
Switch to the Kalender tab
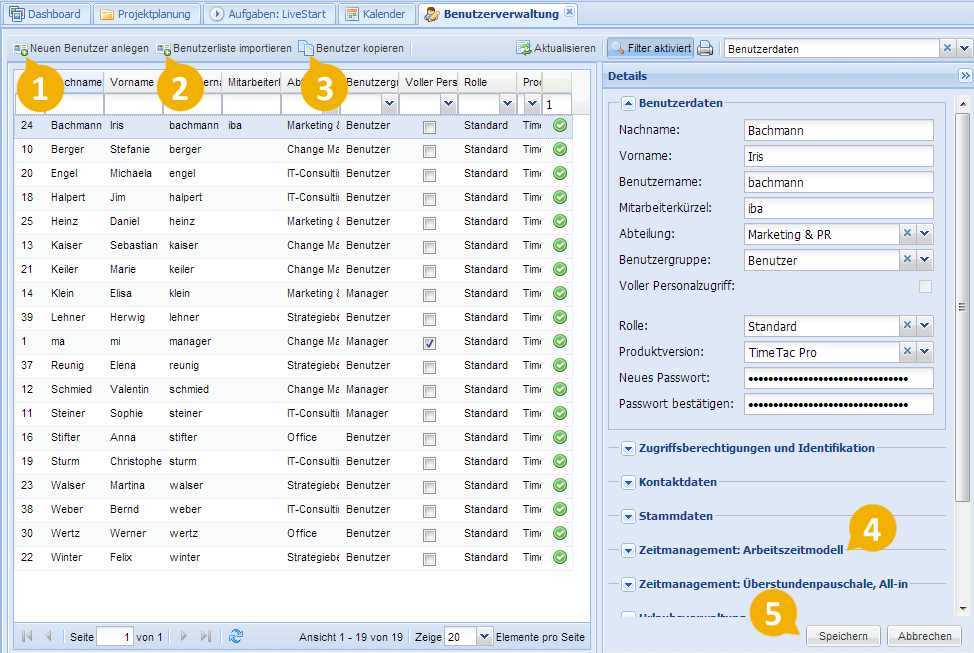tap(376, 14)
